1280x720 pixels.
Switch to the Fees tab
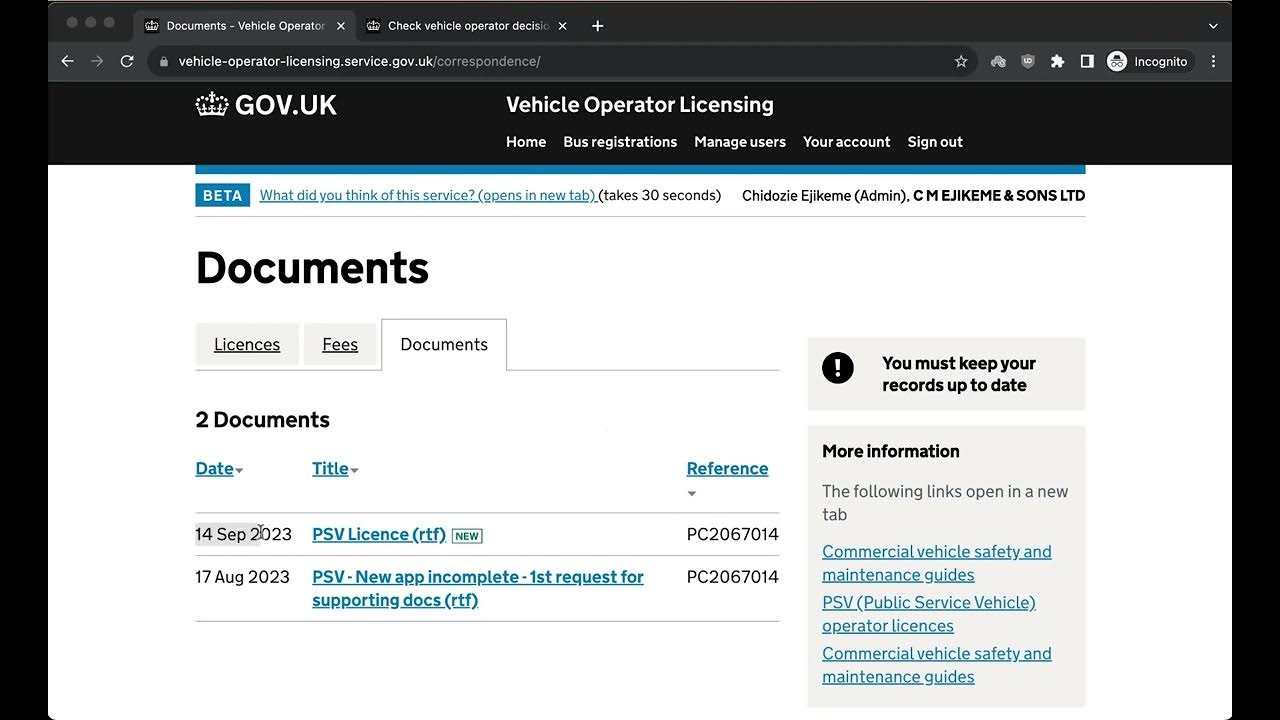(x=340, y=345)
